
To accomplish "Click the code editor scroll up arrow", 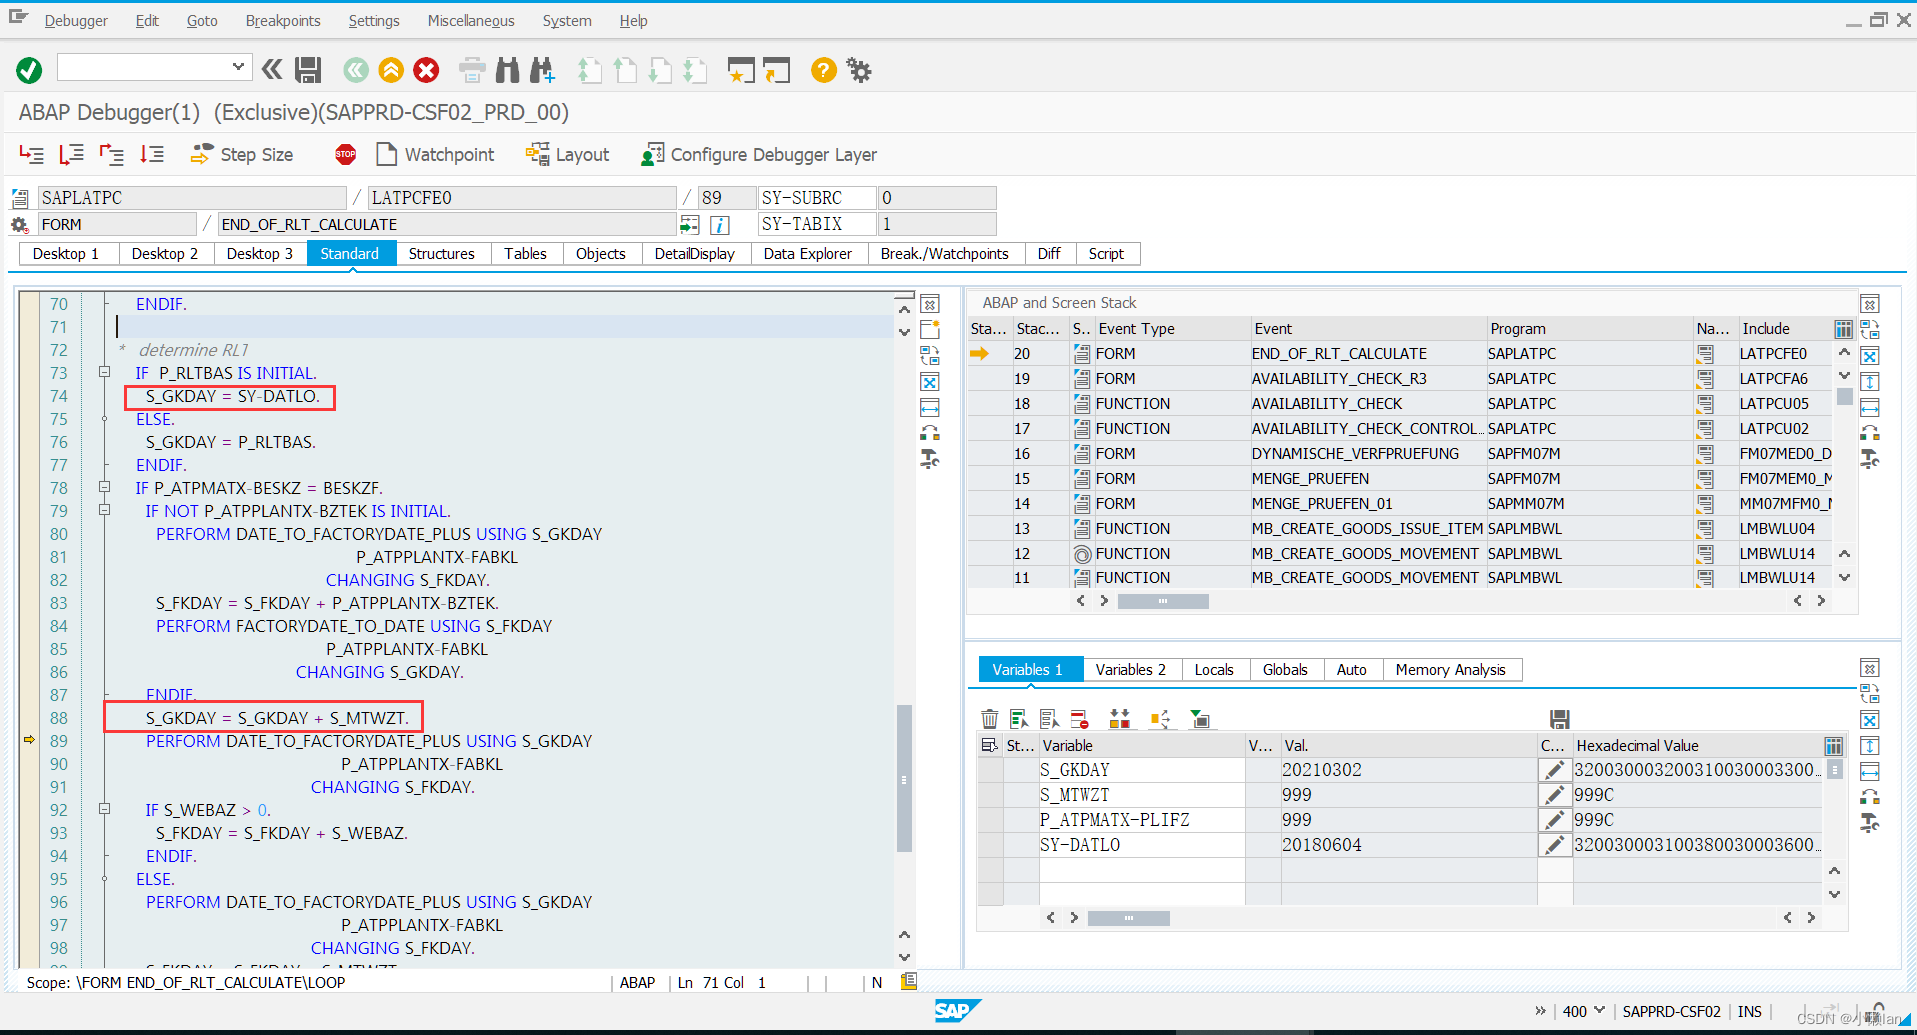I will point(904,309).
